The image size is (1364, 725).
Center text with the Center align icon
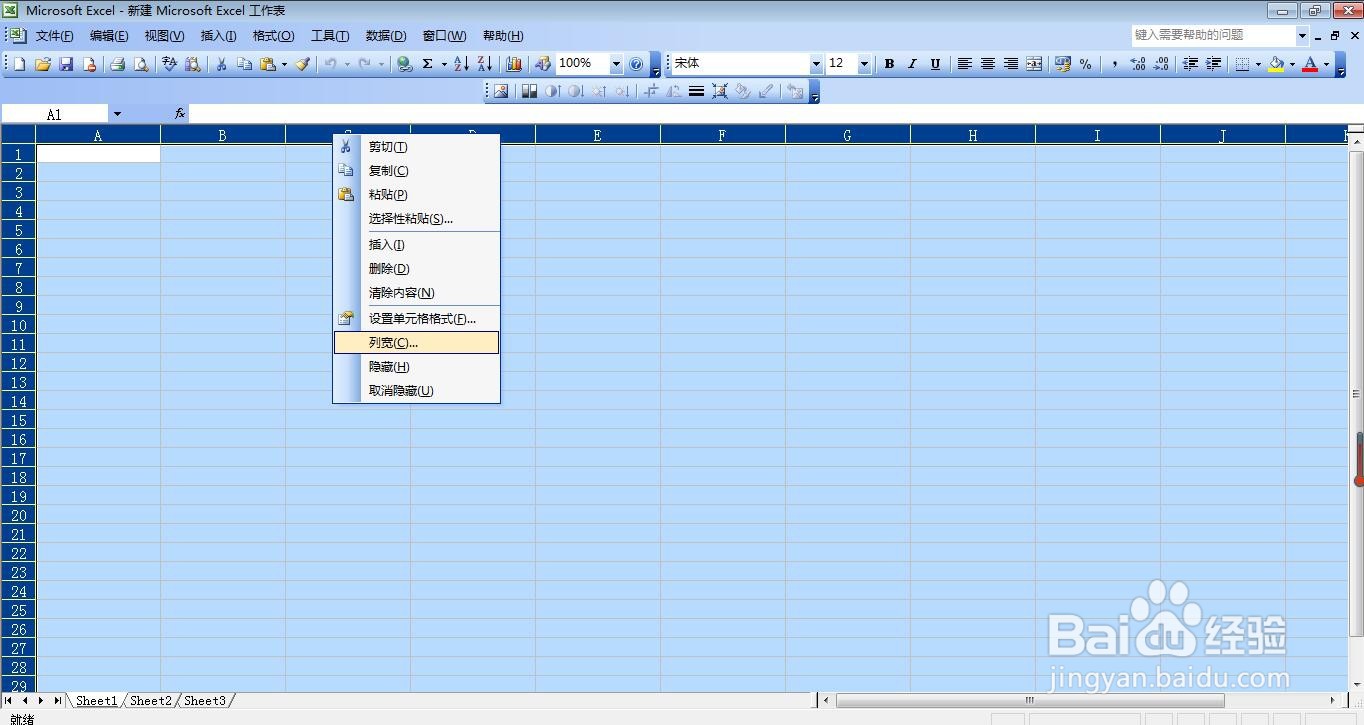tap(988, 64)
